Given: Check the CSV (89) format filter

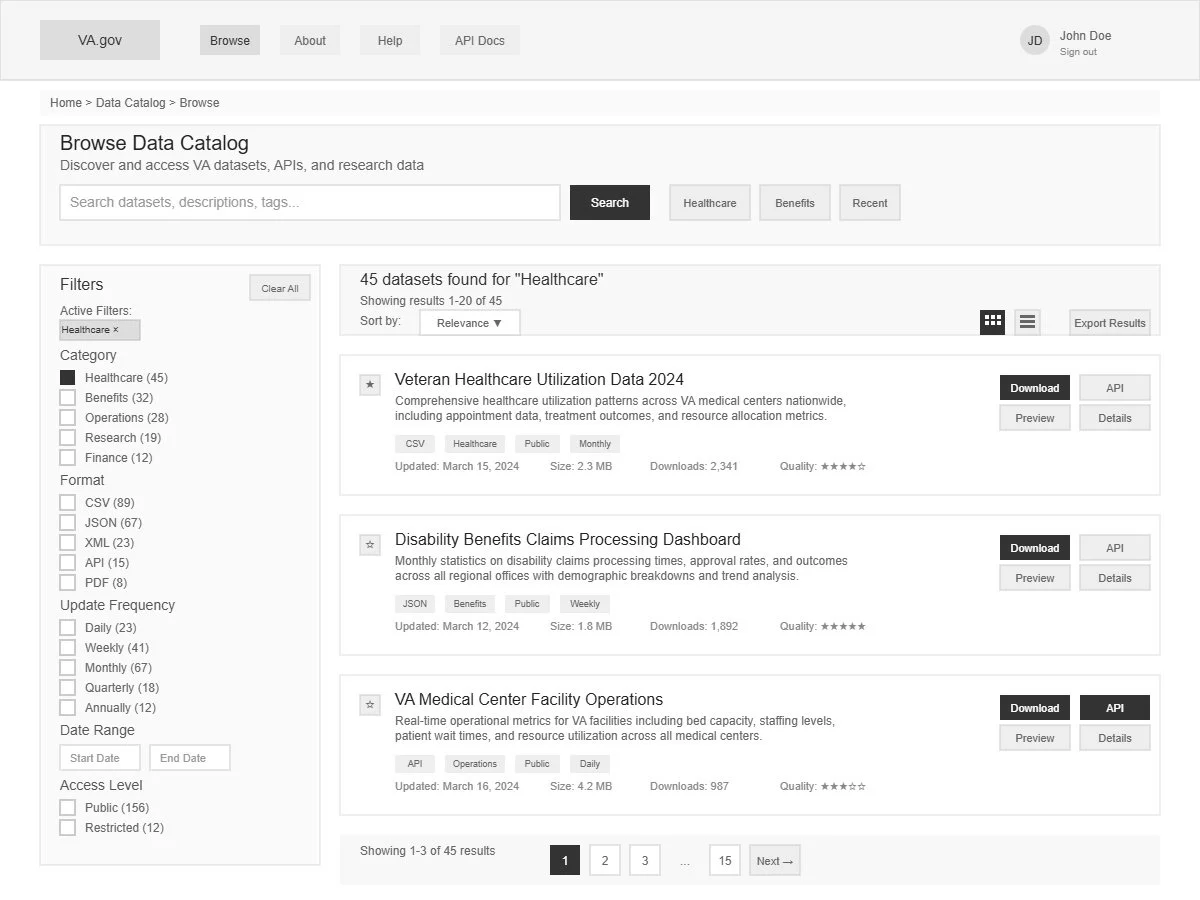Looking at the screenshot, I should (68, 503).
